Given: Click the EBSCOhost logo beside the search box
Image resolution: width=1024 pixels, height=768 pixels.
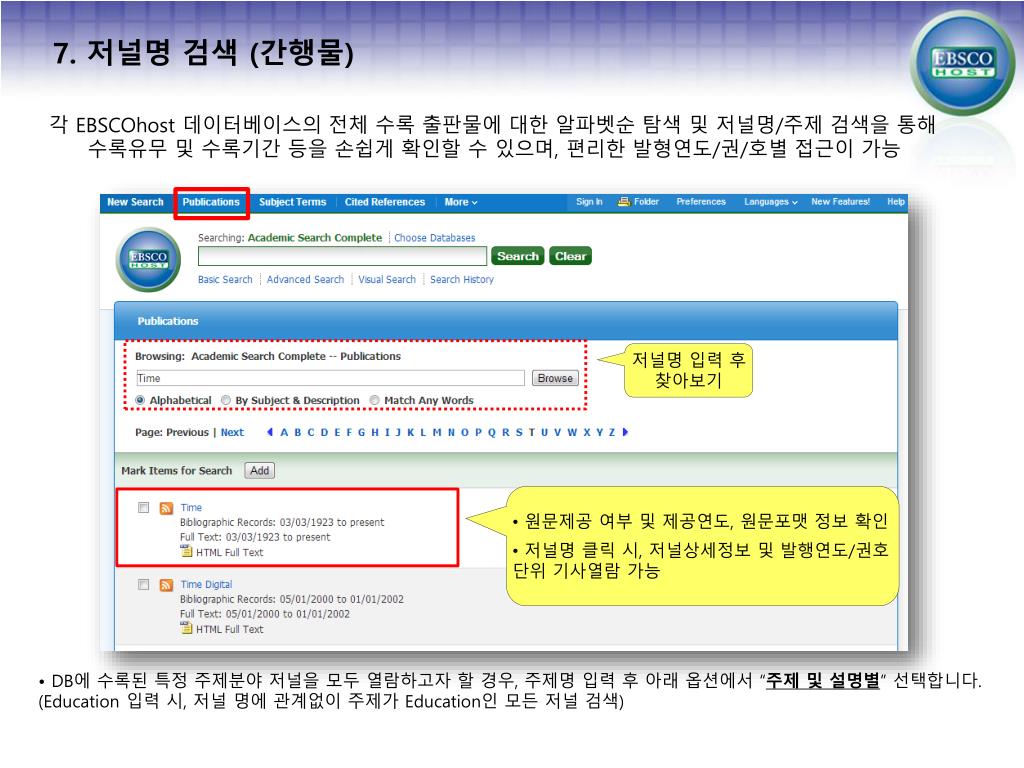Looking at the screenshot, I should 148,259.
